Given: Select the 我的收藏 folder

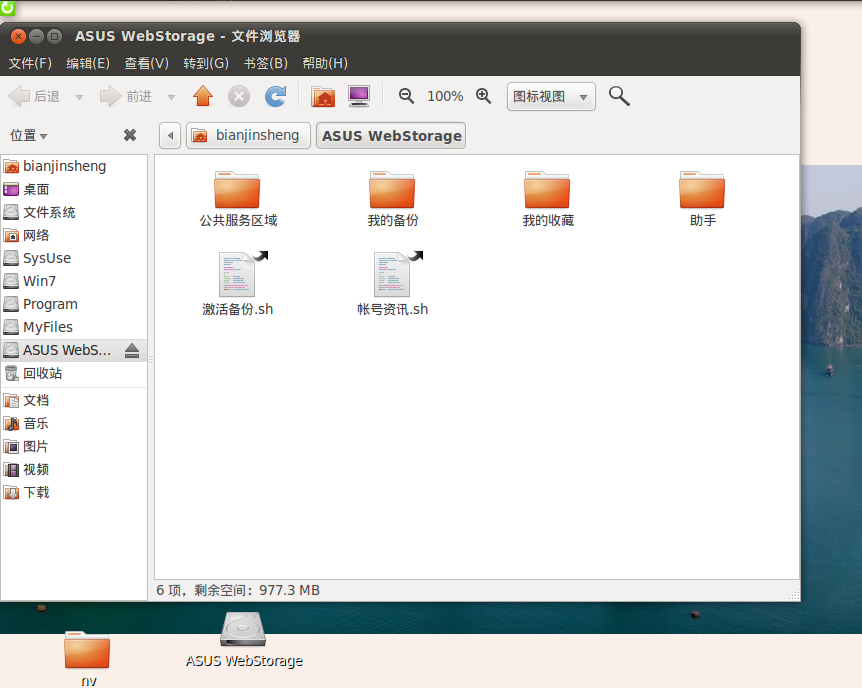Looking at the screenshot, I should tap(548, 199).
